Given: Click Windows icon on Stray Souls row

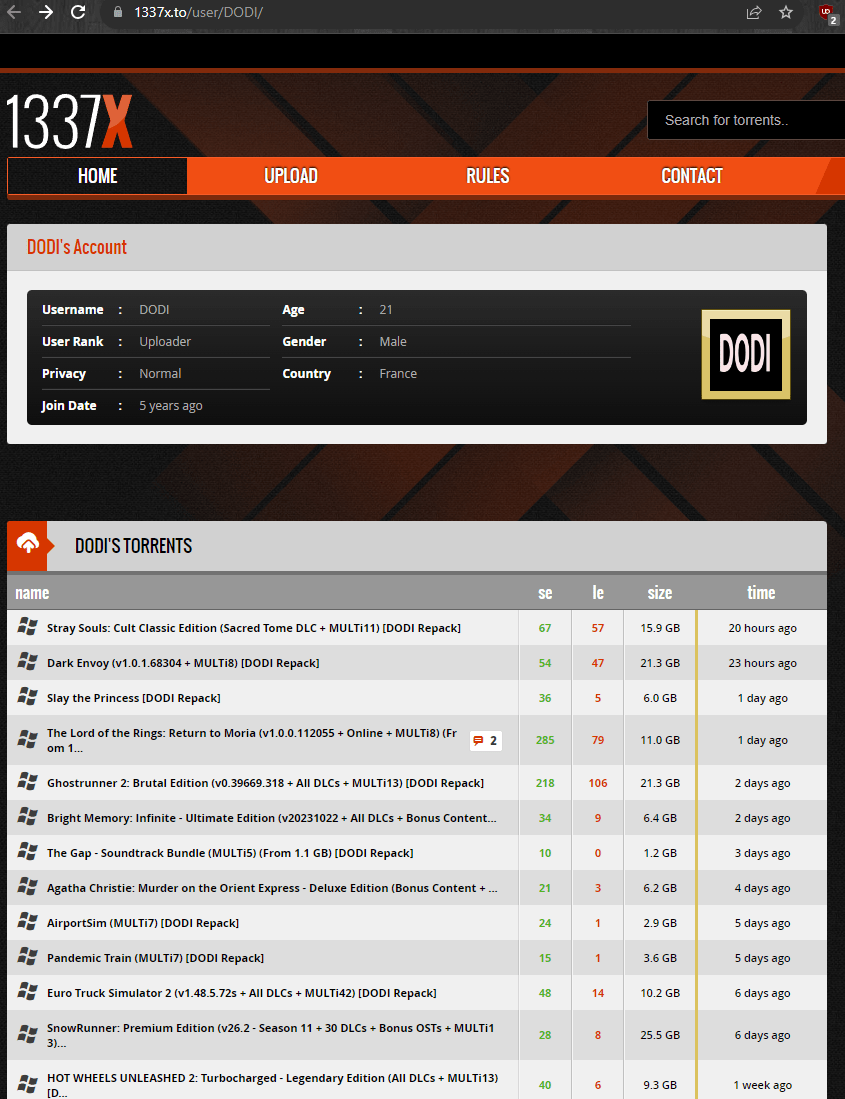Looking at the screenshot, I should [27, 627].
